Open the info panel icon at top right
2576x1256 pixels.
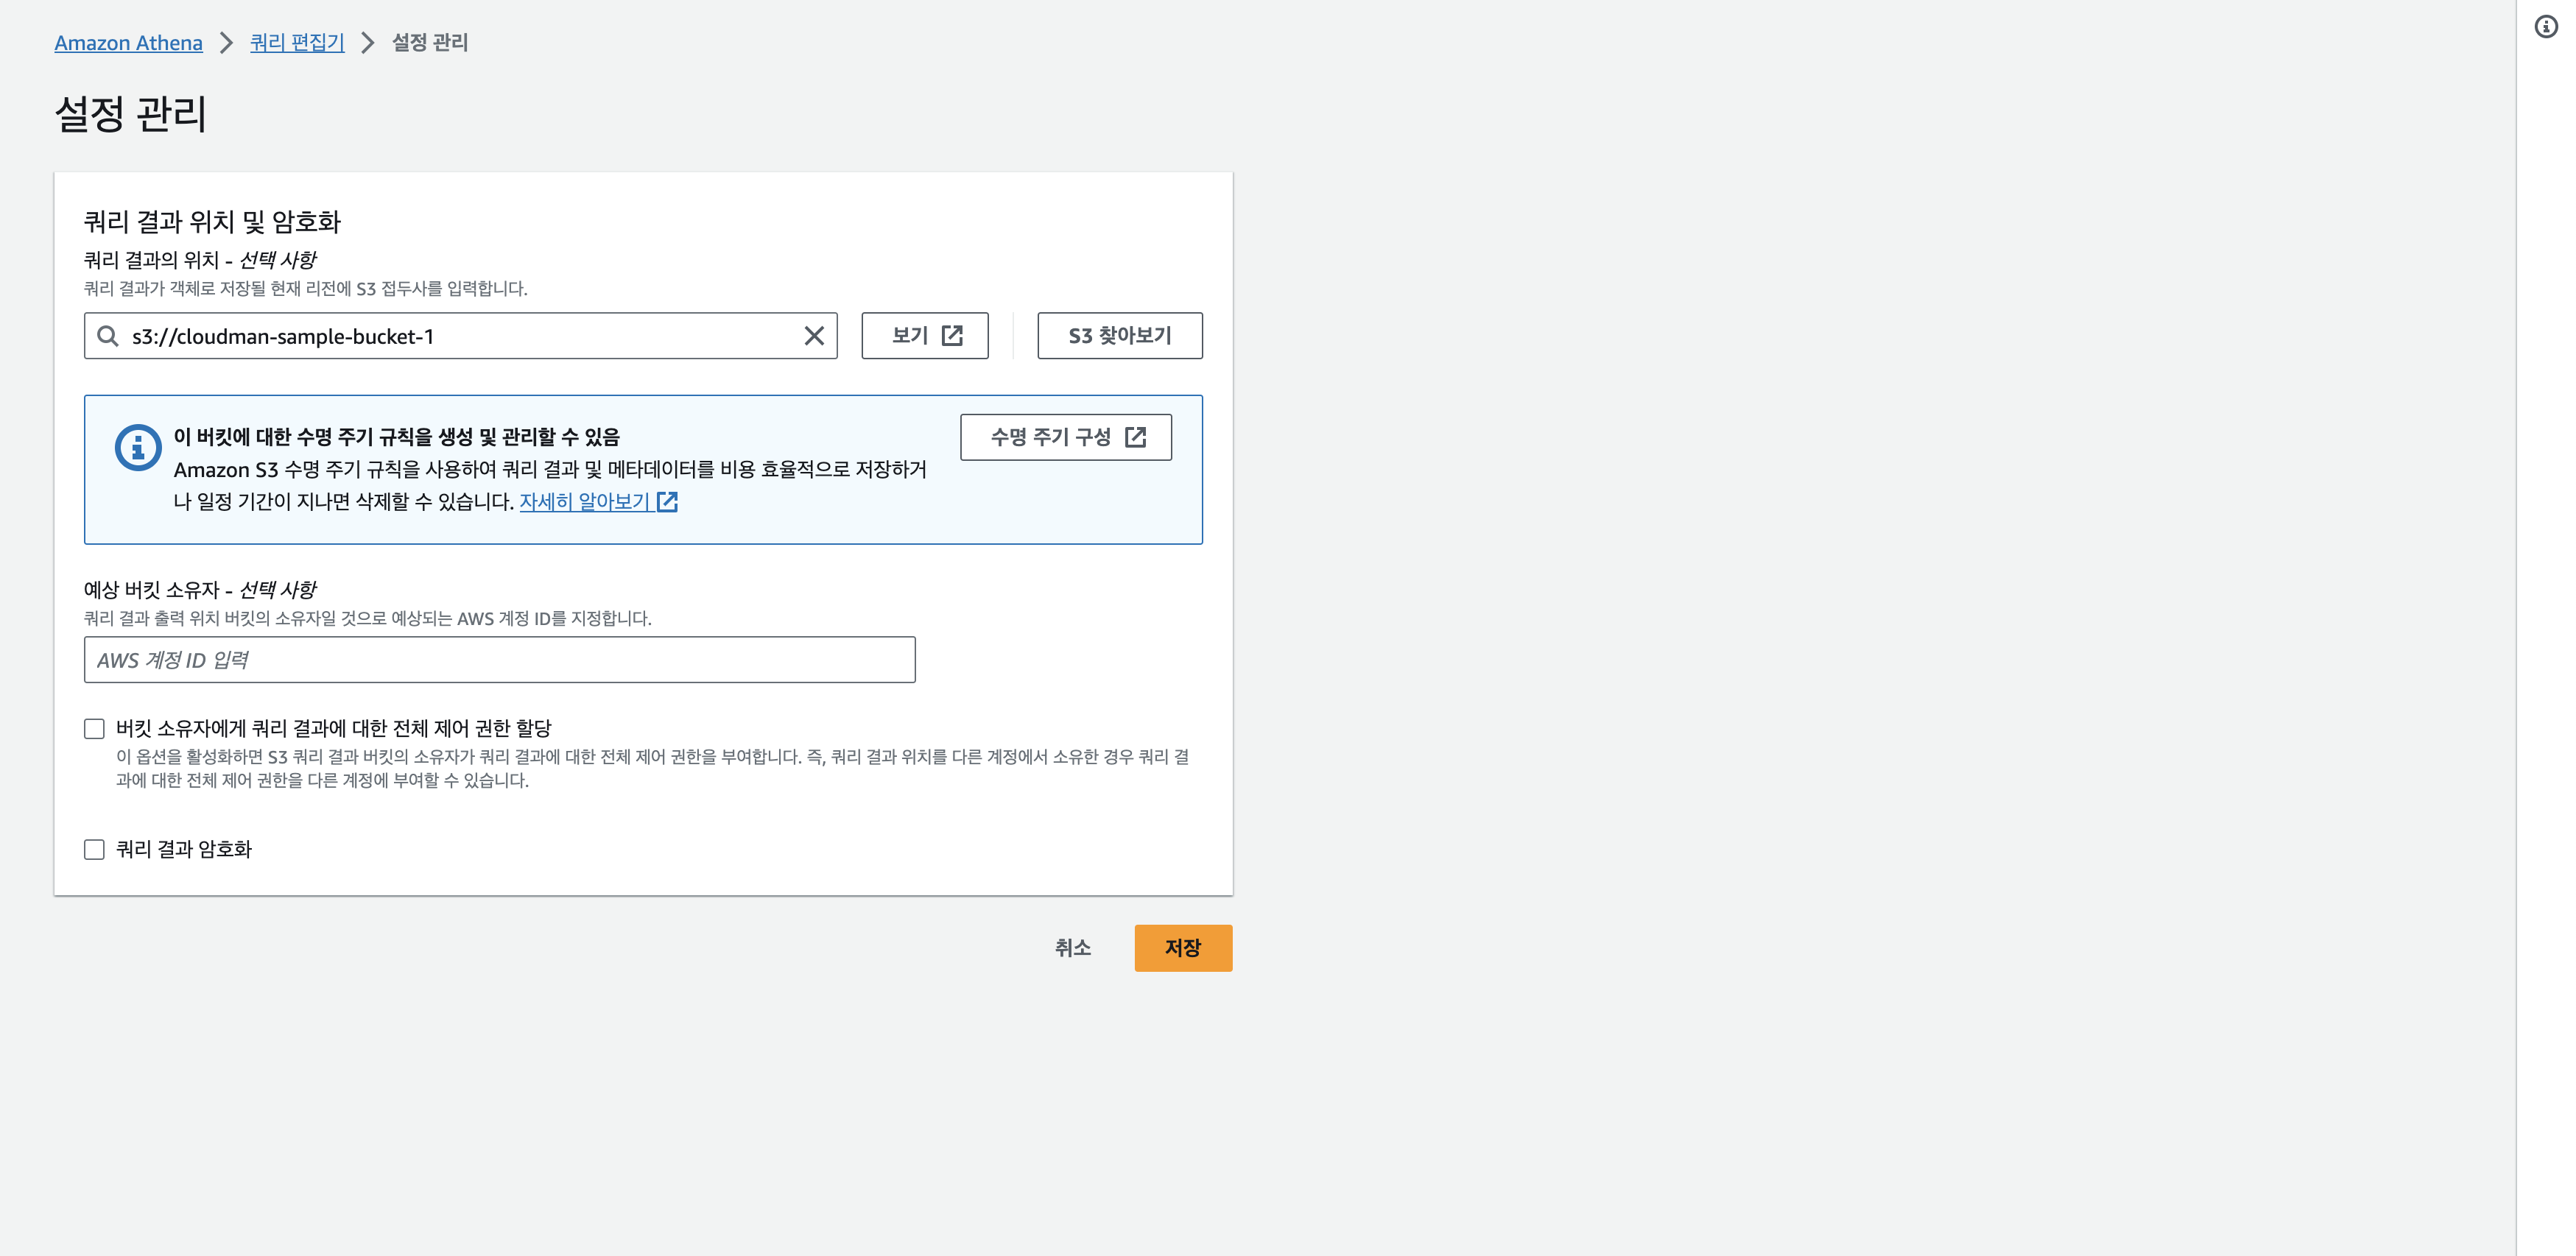[2546, 27]
